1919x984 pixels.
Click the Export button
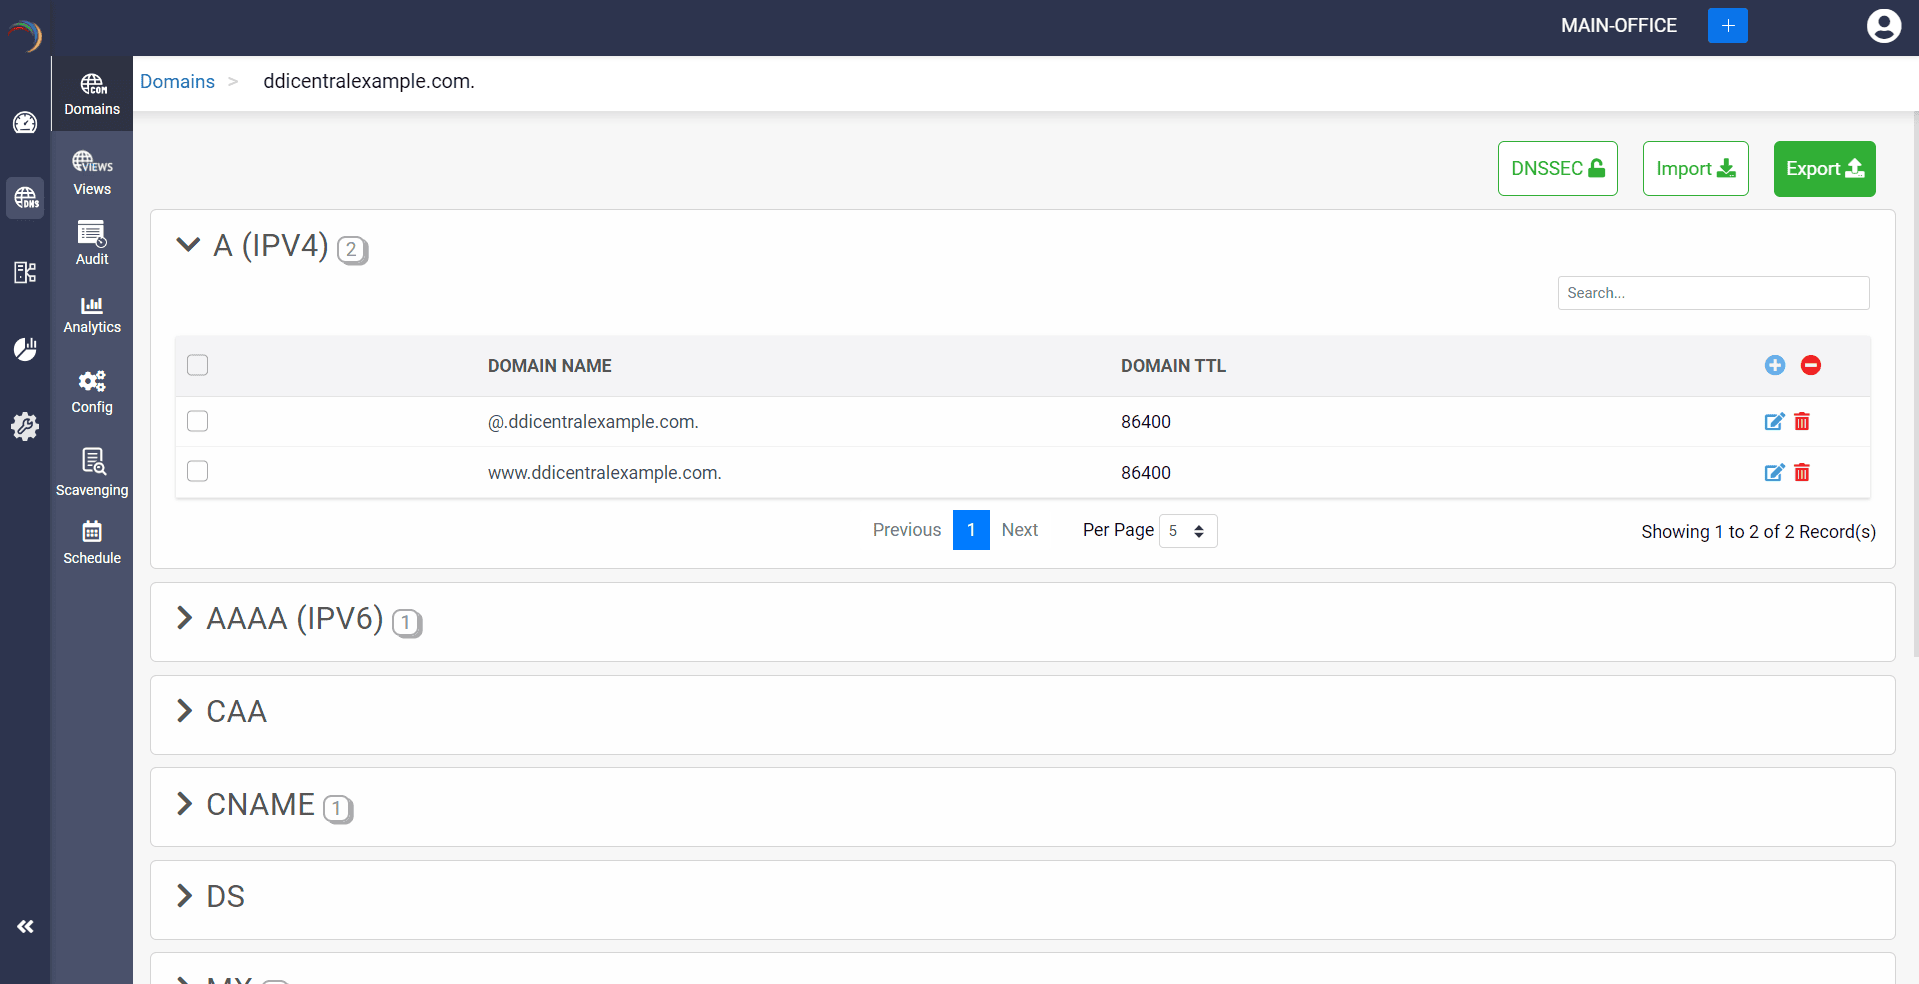pos(1824,169)
